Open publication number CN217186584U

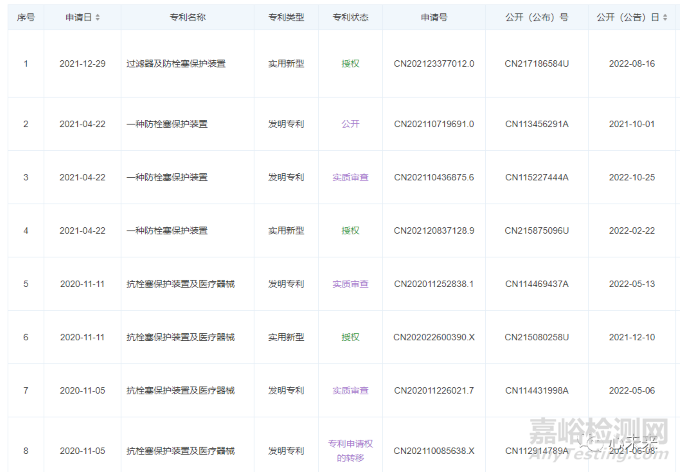536,64
